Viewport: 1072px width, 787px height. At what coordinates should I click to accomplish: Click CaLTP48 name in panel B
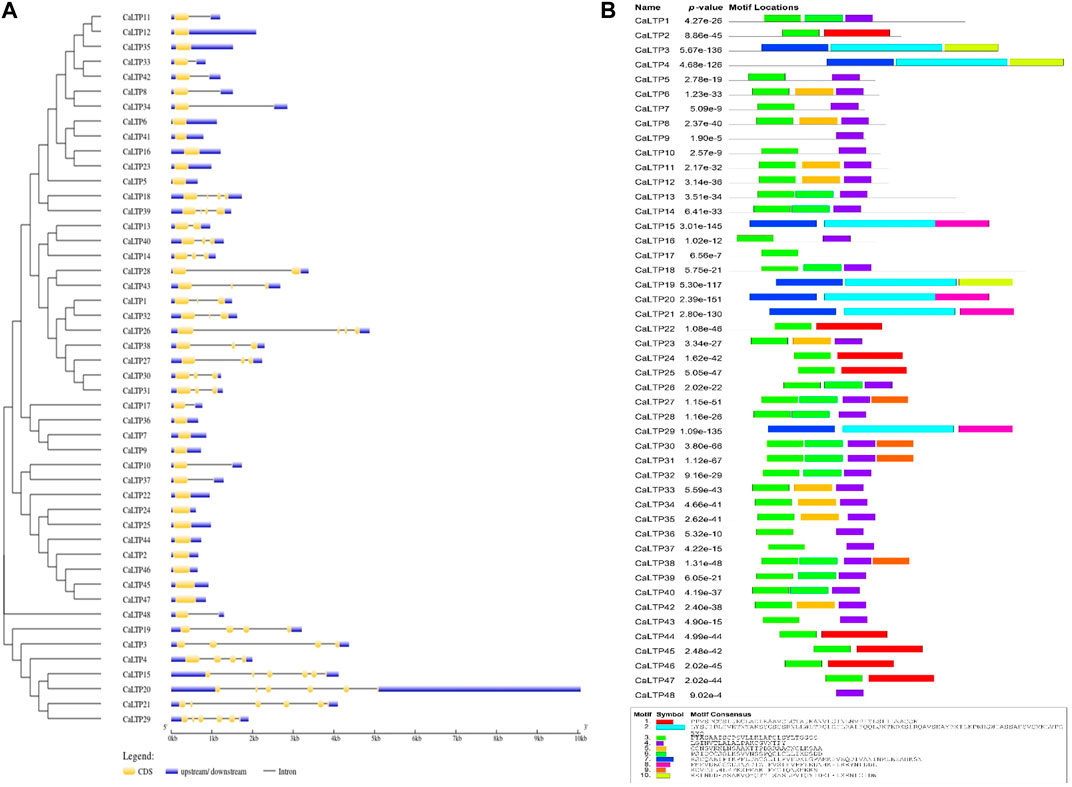coord(654,695)
